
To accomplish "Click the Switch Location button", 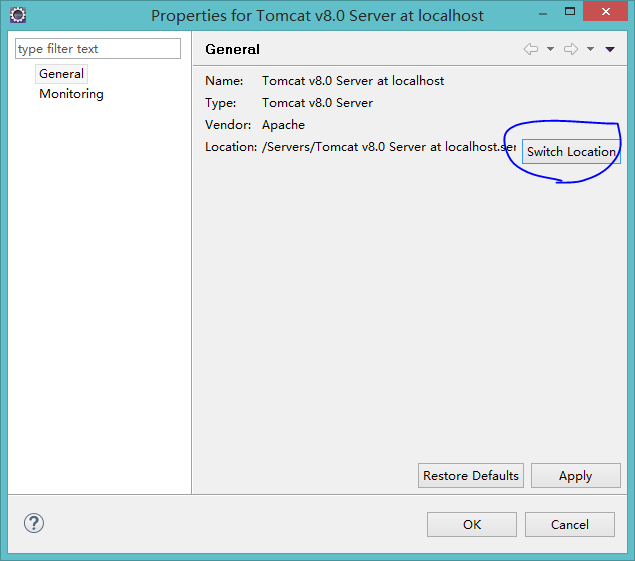I will pos(571,151).
